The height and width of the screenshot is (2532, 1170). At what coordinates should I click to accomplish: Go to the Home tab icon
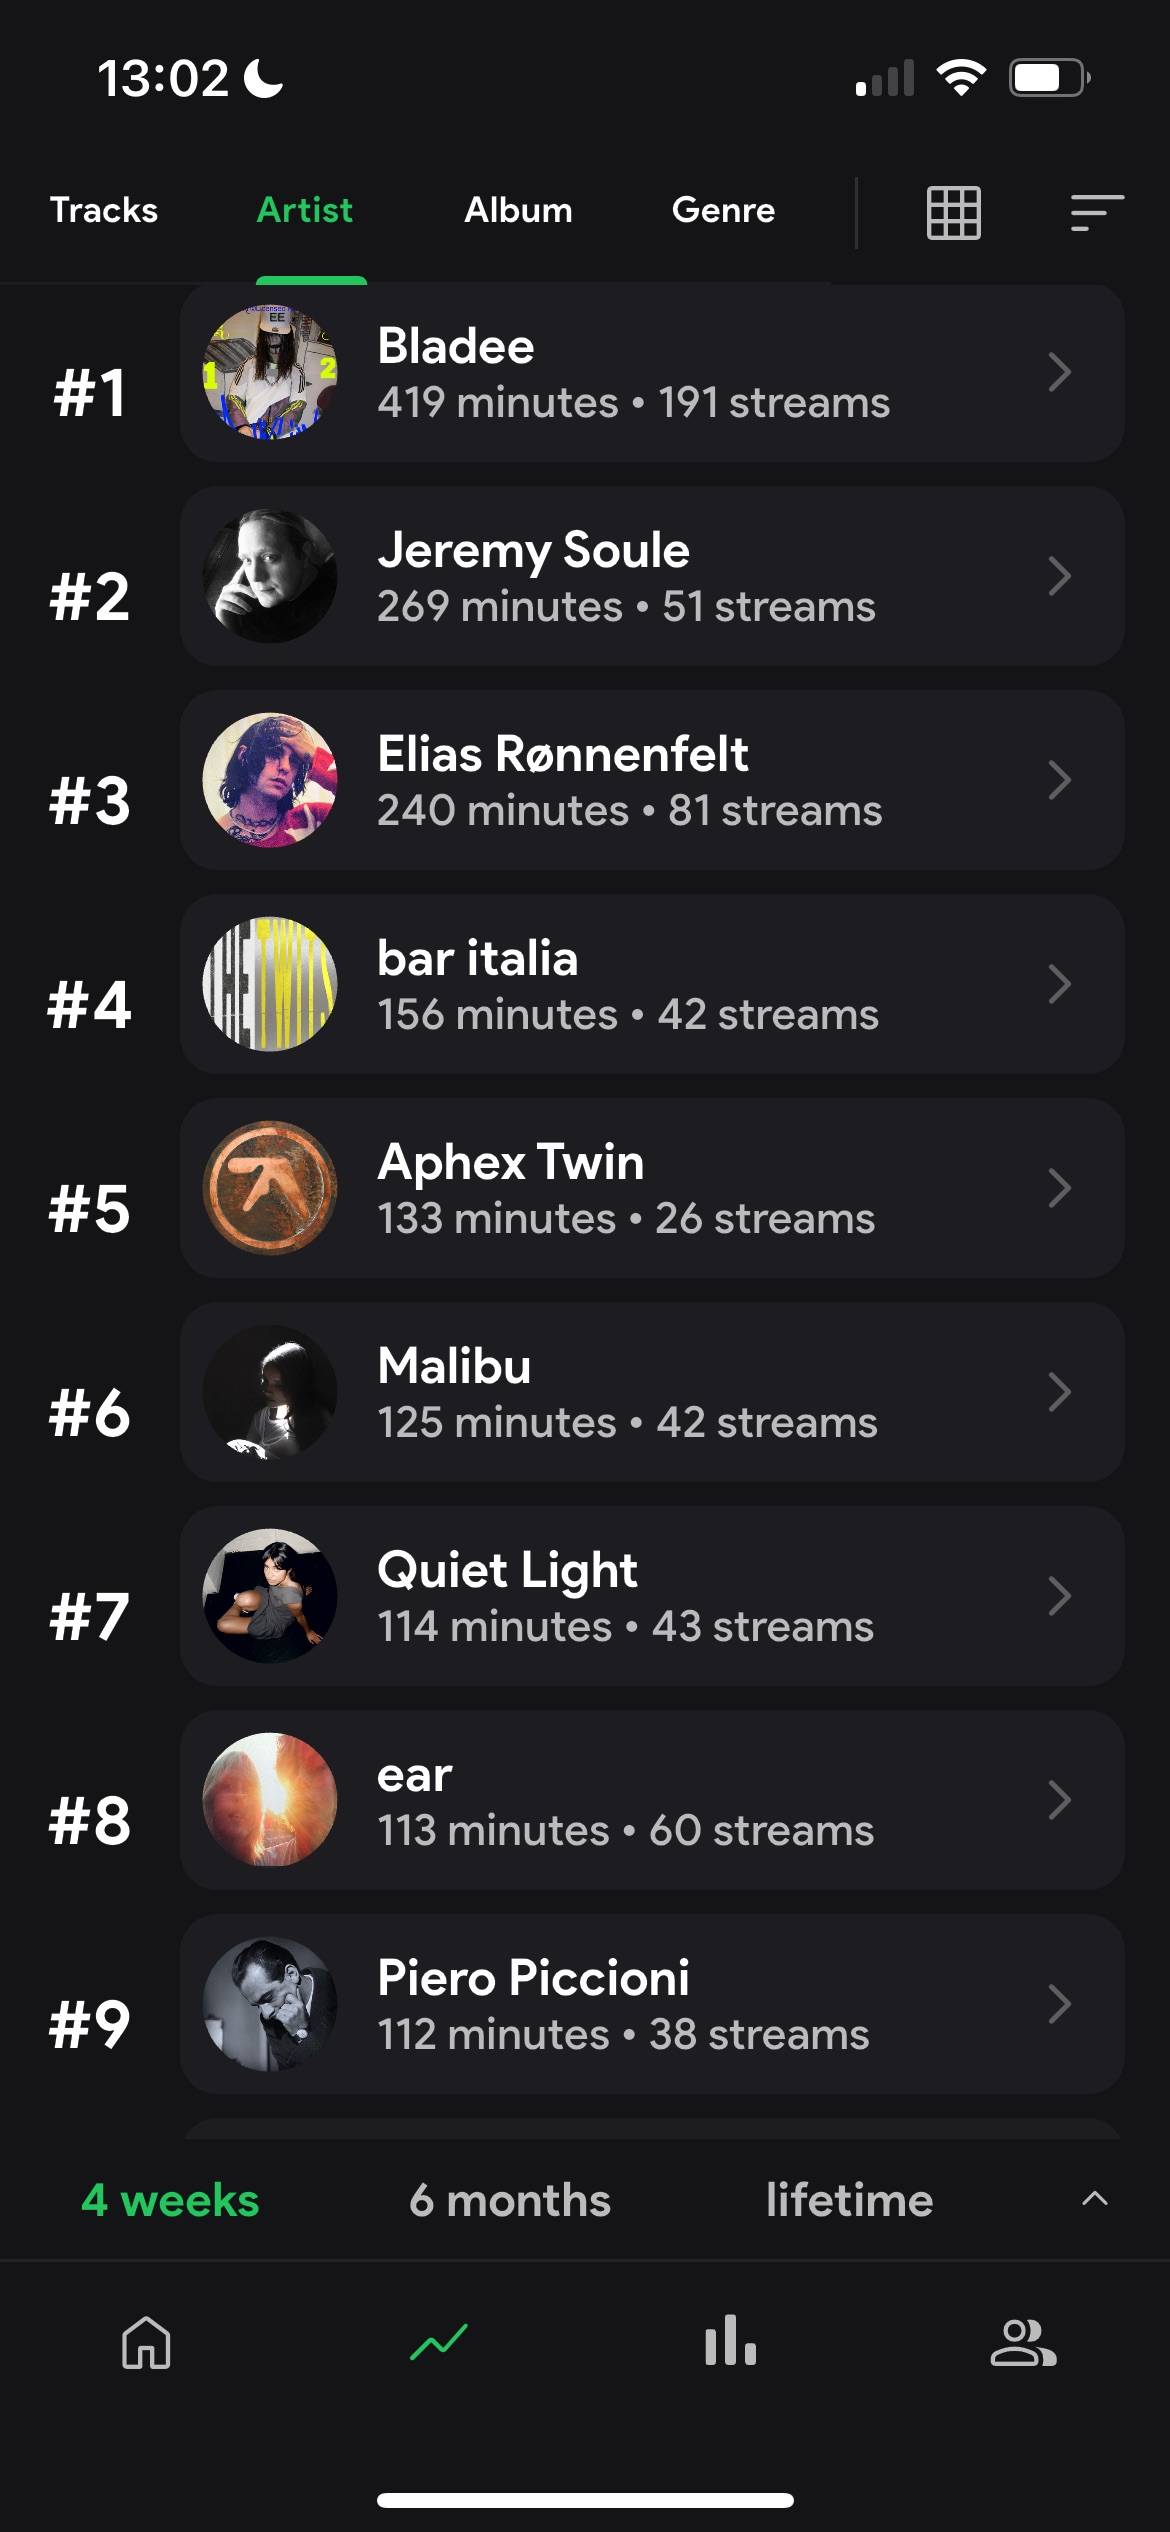pos(146,2342)
